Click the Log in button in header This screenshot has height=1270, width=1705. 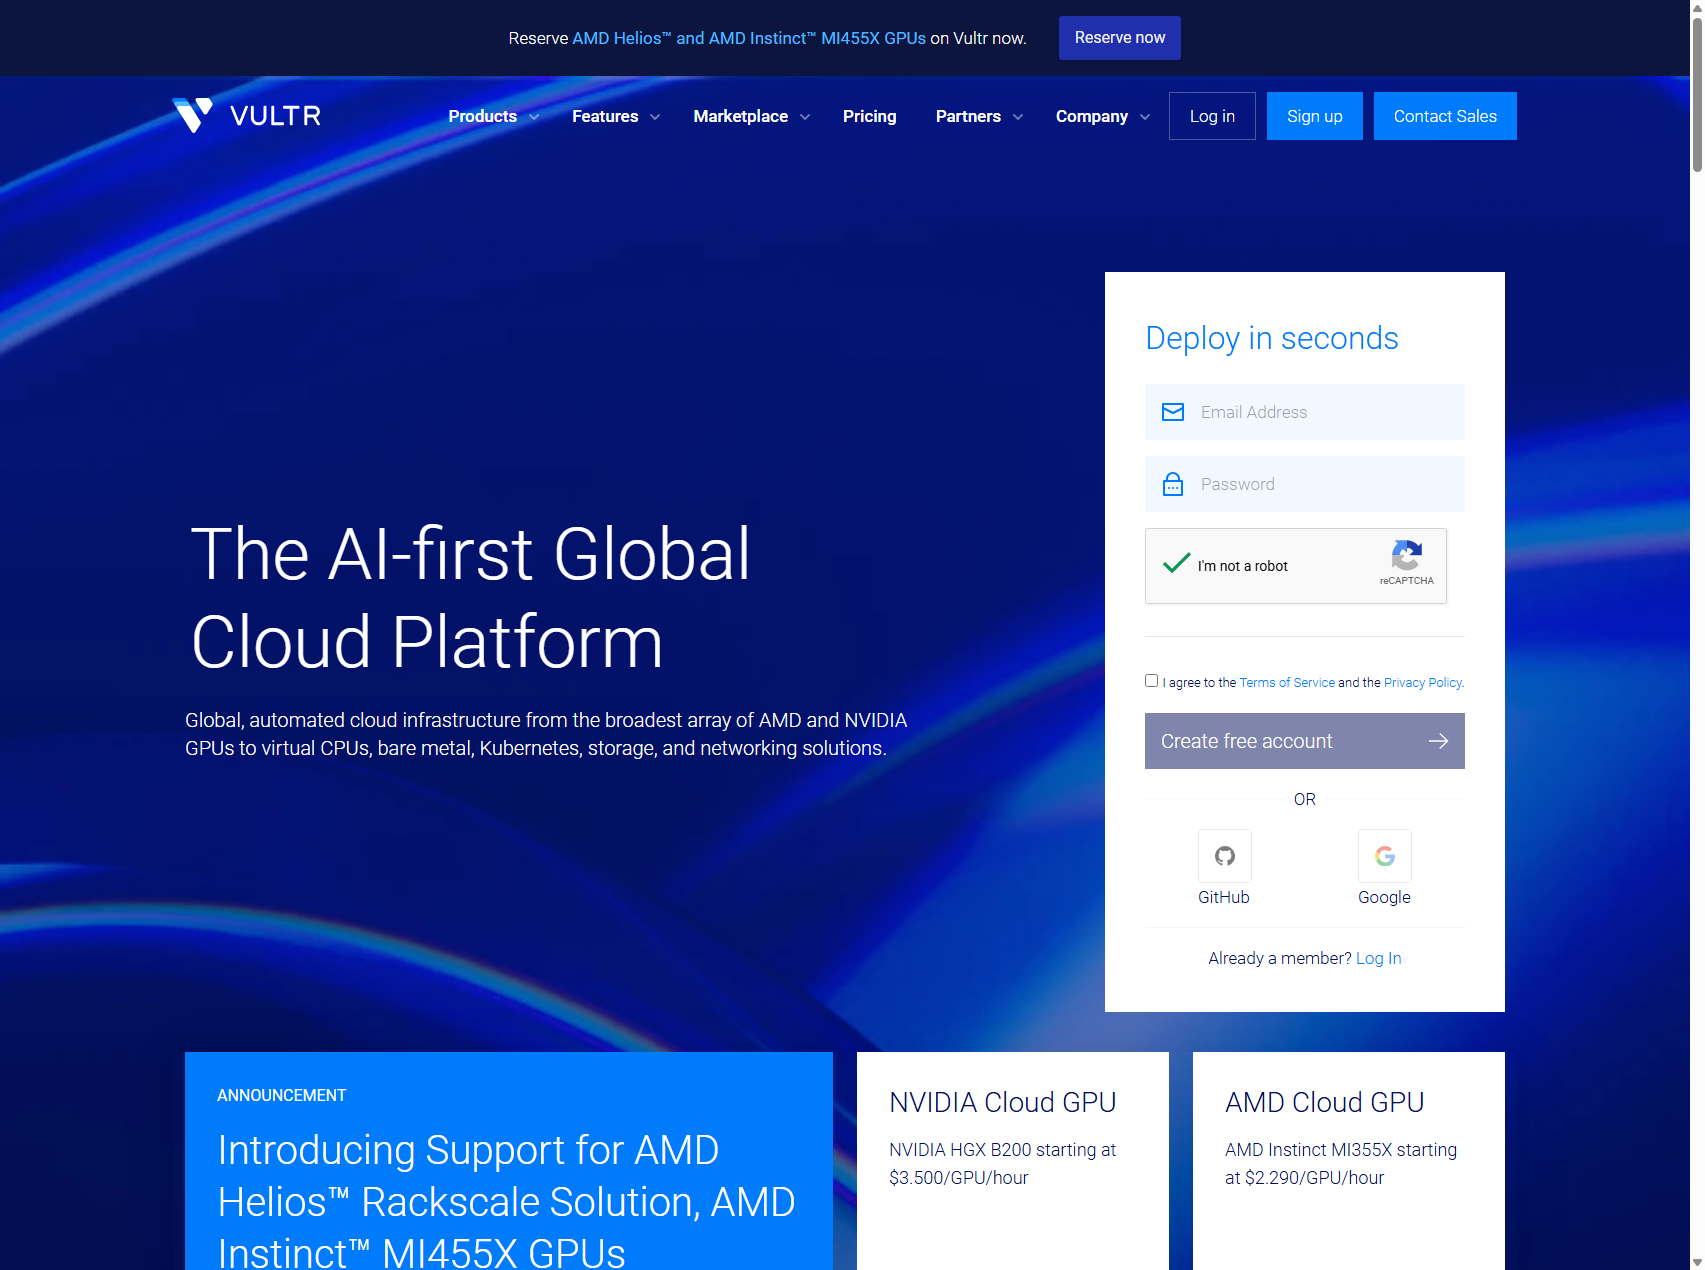pyautogui.click(x=1212, y=116)
